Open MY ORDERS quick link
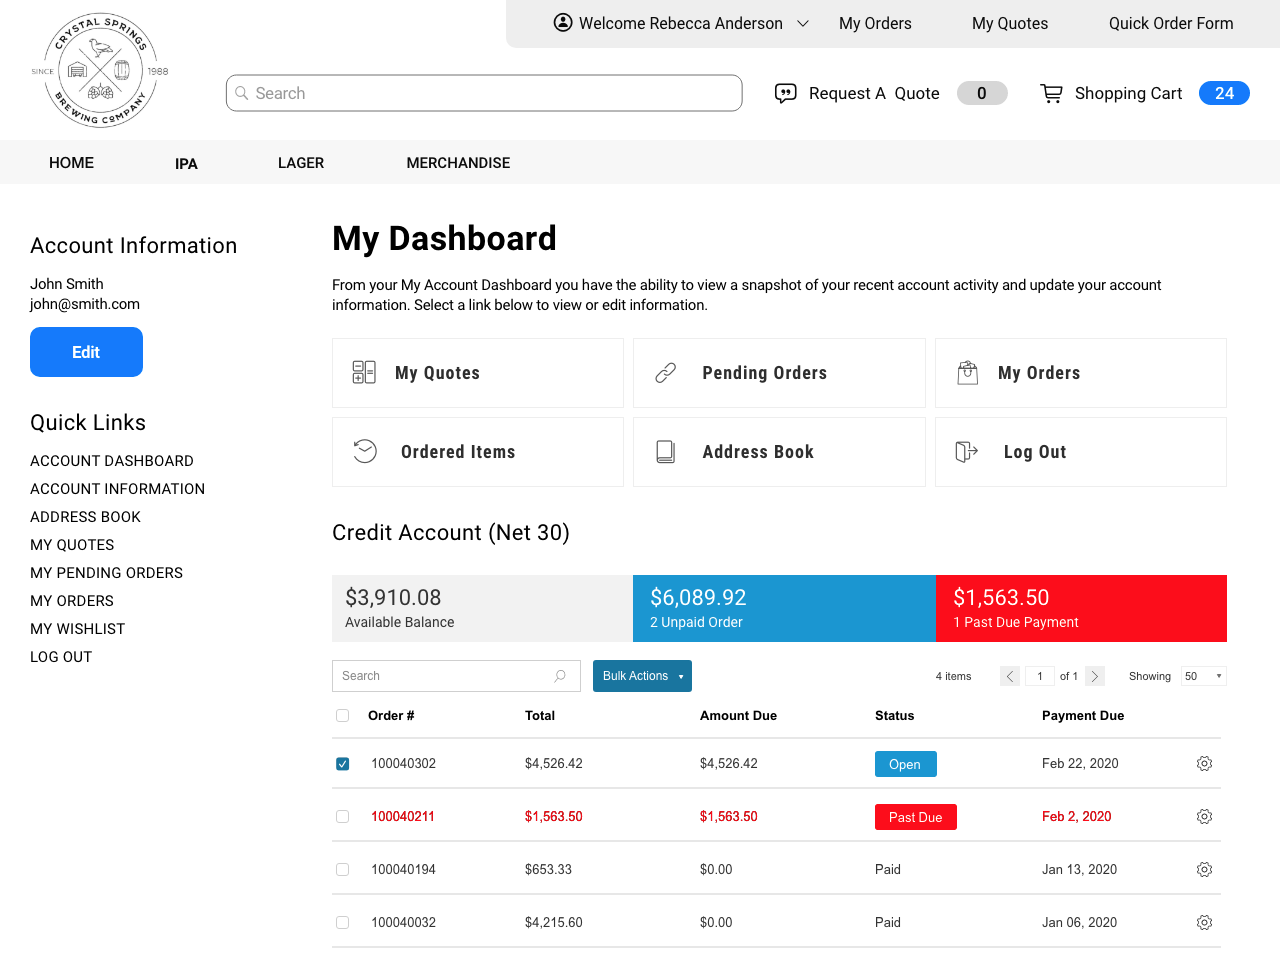 pos(72,601)
